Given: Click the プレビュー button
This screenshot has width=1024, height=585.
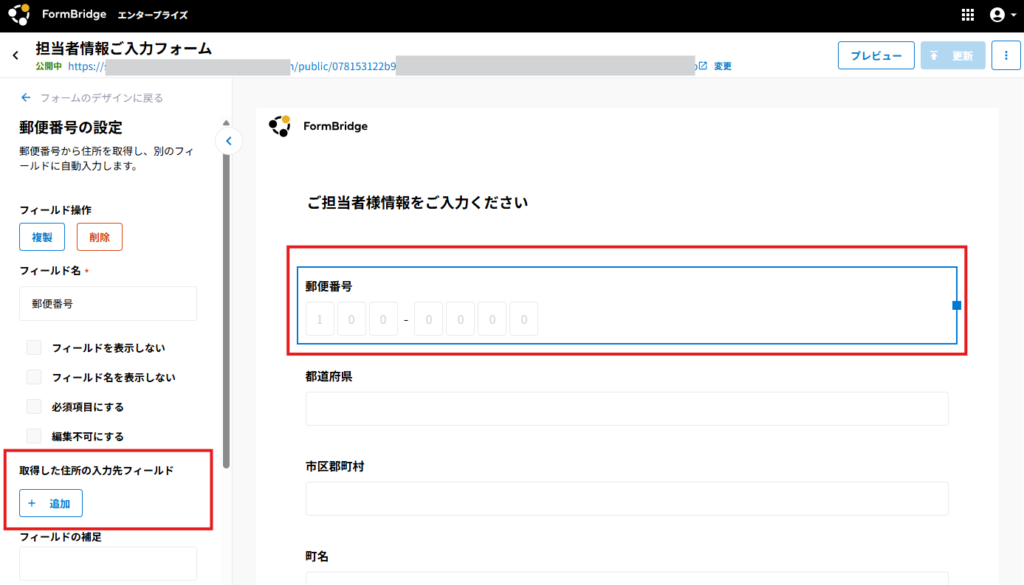Looking at the screenshot, I should coord(876,56).
